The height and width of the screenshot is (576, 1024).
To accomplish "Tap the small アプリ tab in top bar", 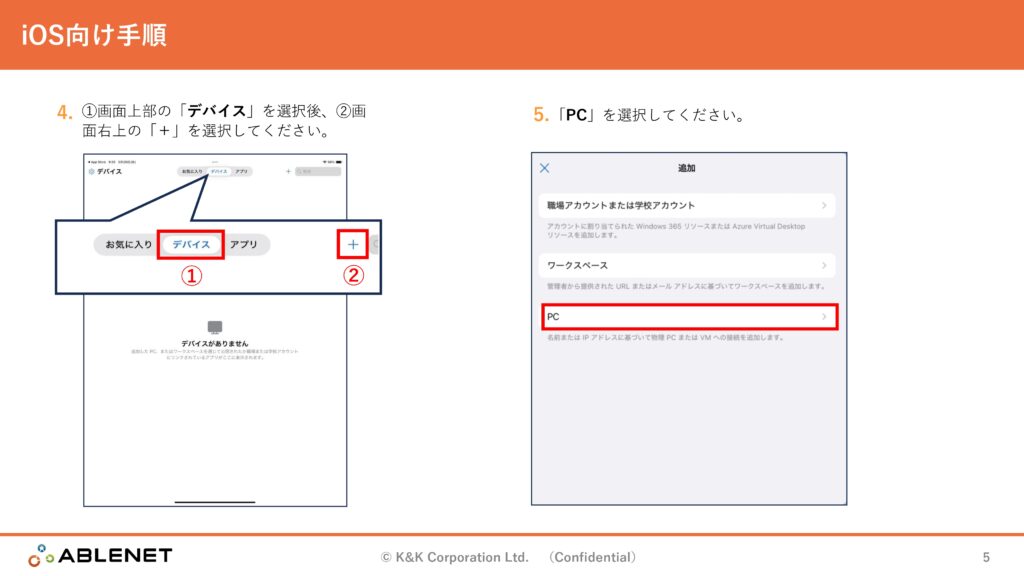I will click(241, 172).
